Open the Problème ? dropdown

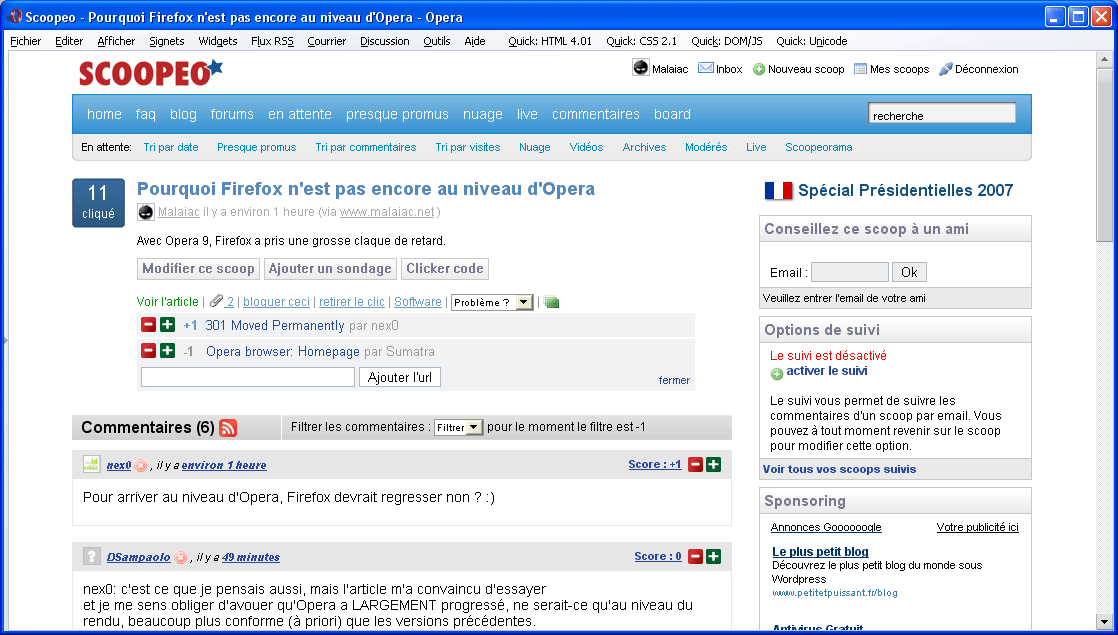492,302
